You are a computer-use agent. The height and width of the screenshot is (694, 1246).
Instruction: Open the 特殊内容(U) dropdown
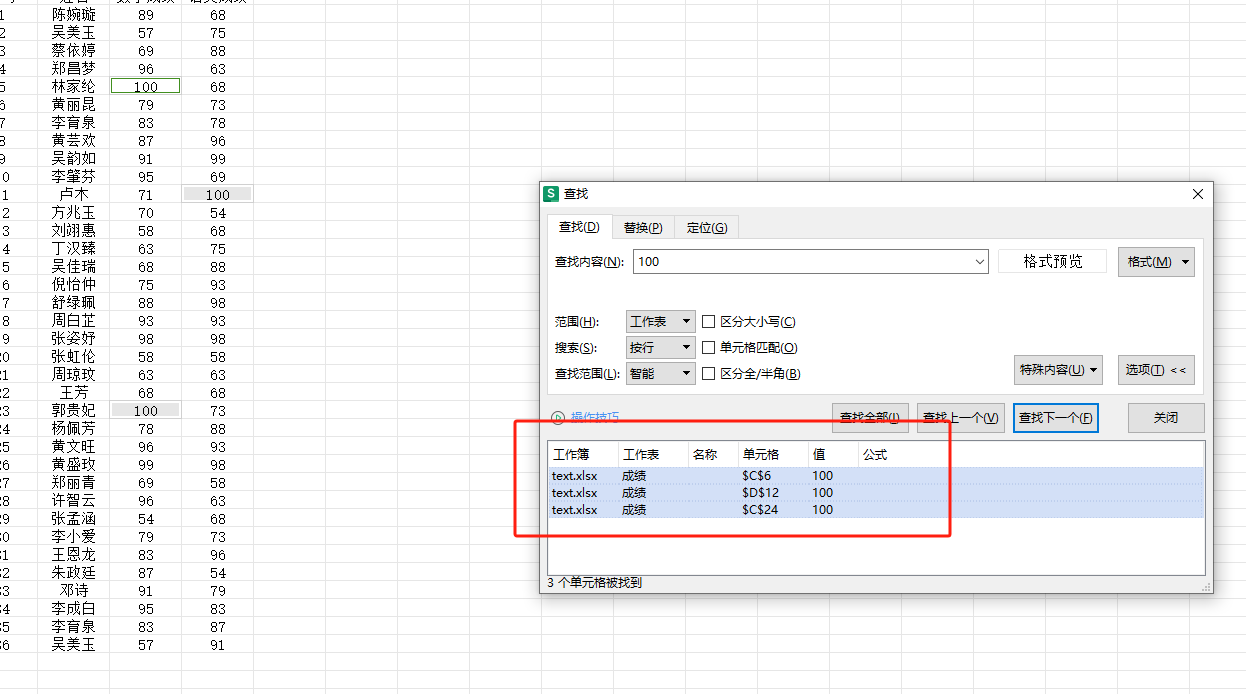click(1058, 370)
